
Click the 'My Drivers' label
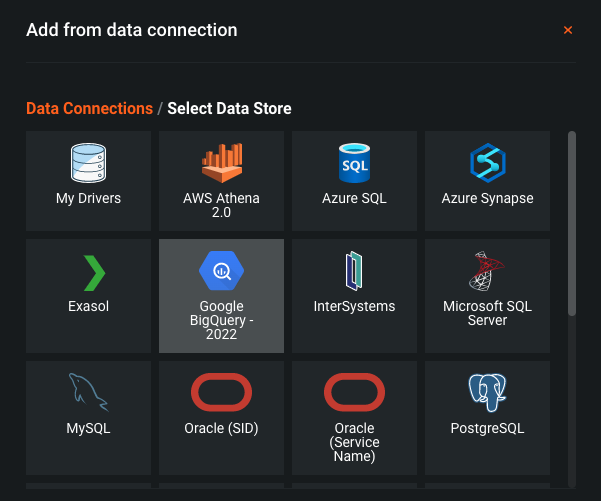coord(89,198)
